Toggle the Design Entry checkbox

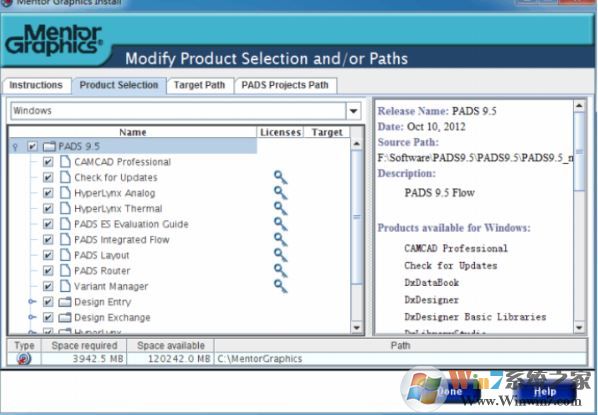(x=48, y=302)
